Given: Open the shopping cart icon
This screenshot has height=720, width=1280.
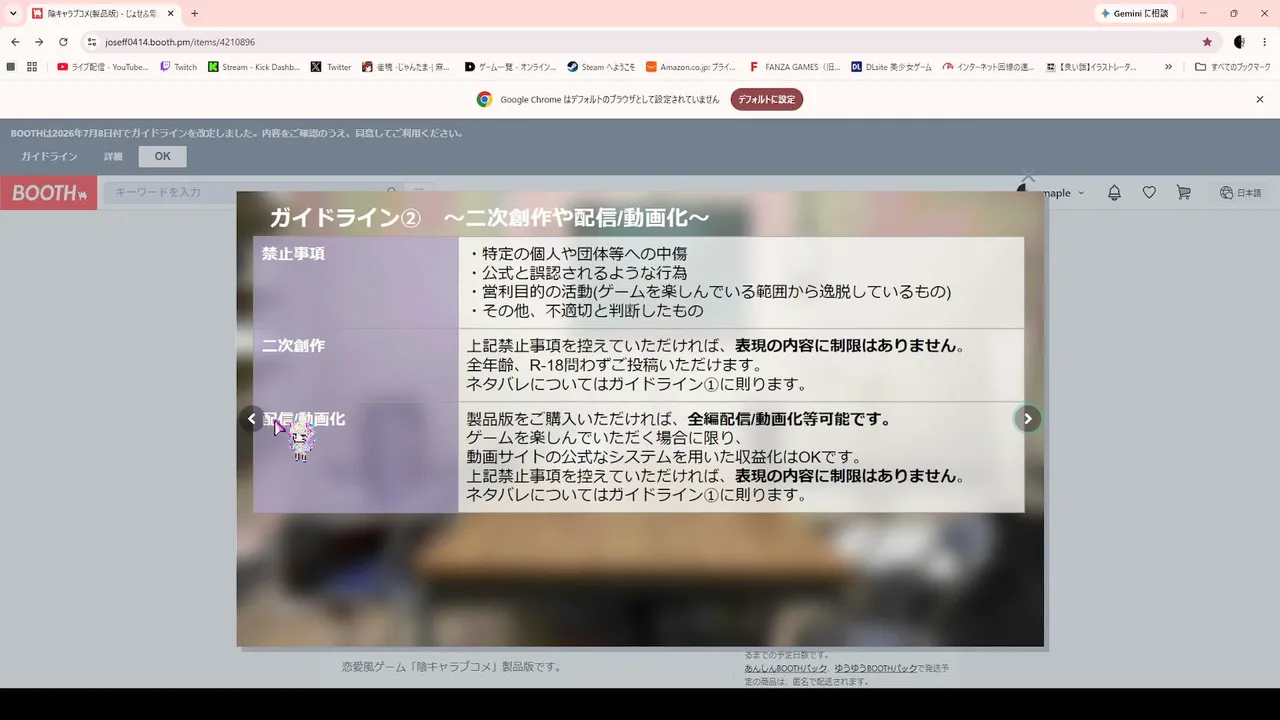Looking at the screenshot, I should 1183,193.
